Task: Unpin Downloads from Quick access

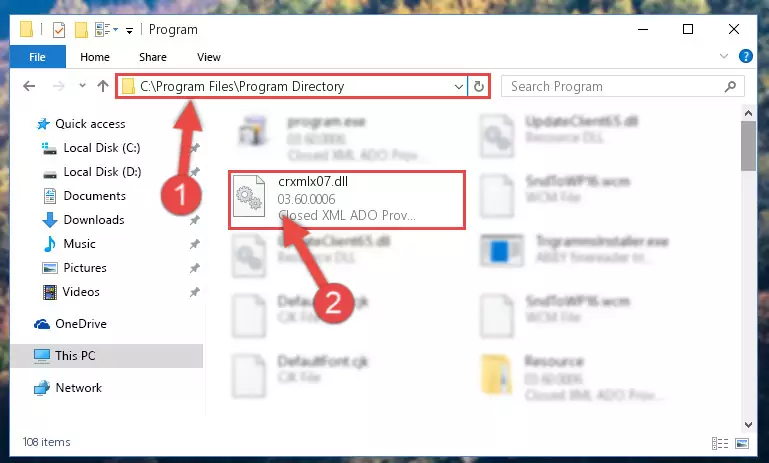Action: 195,220
